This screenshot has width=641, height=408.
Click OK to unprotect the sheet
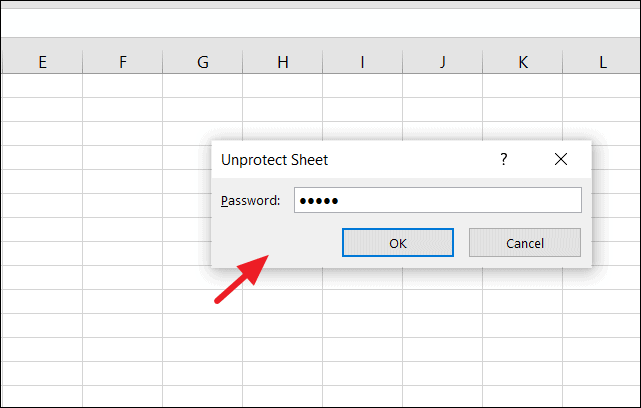397,242
